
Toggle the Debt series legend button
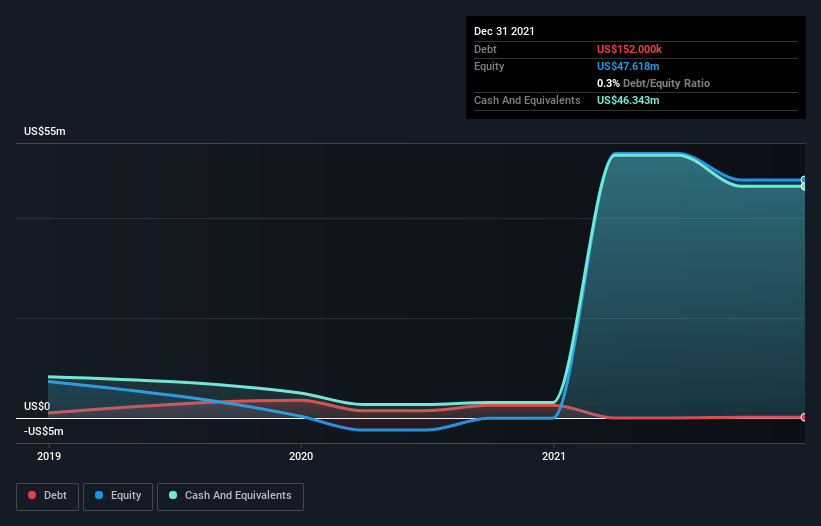tap(47, 496)
